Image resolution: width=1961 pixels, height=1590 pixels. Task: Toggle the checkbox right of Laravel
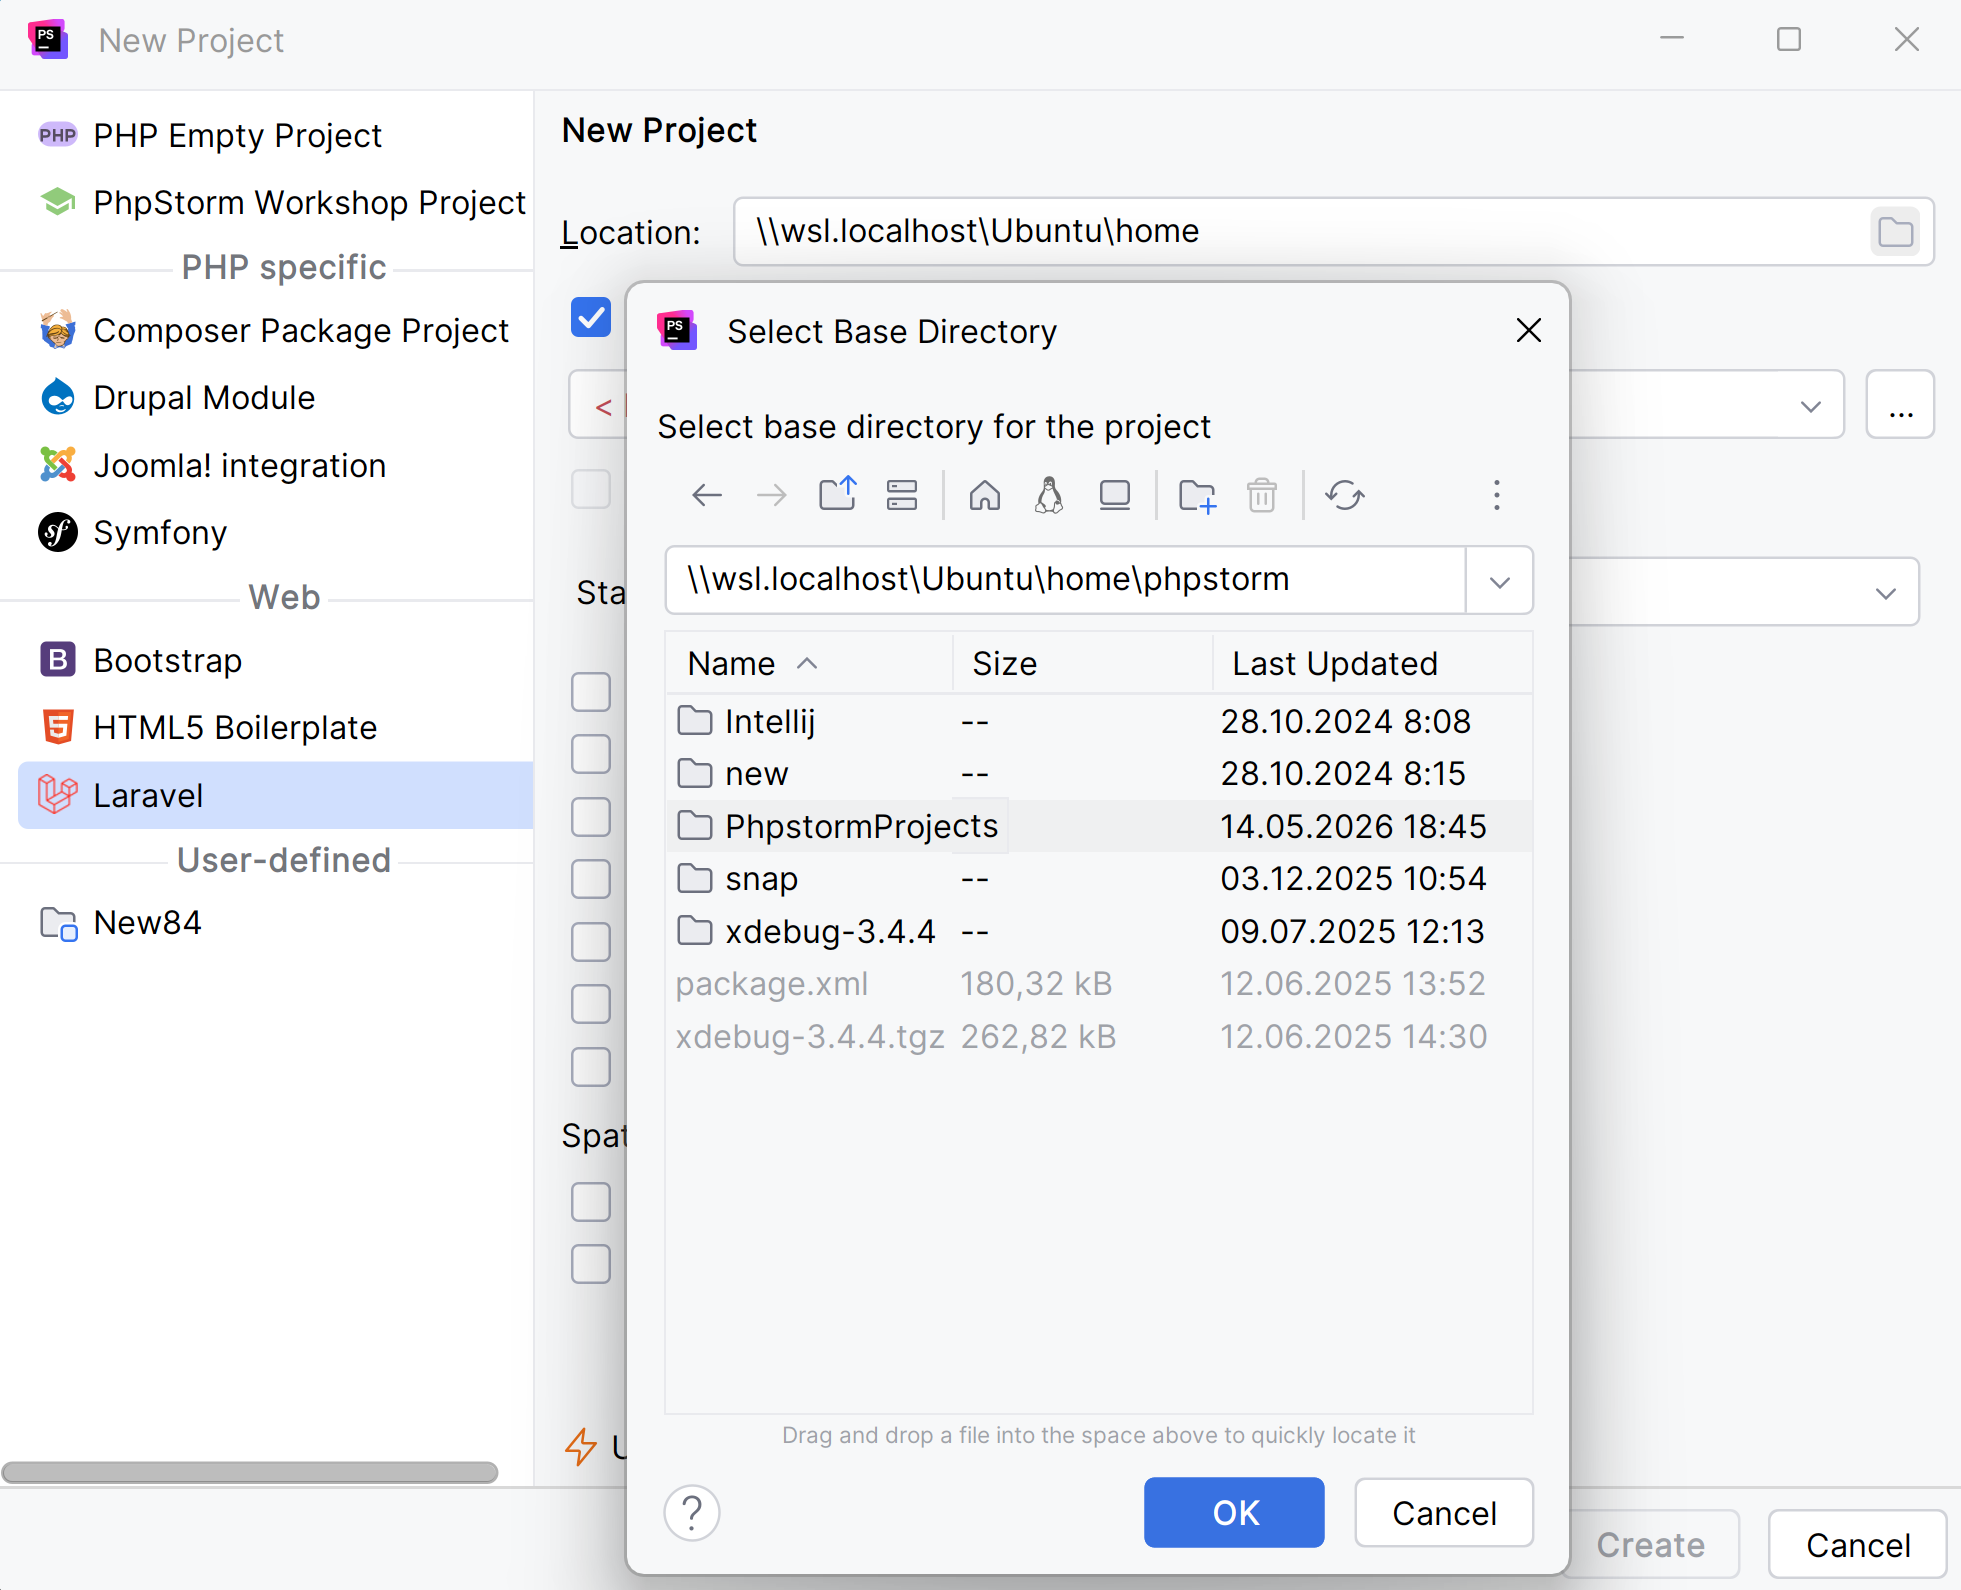(591, 817)
